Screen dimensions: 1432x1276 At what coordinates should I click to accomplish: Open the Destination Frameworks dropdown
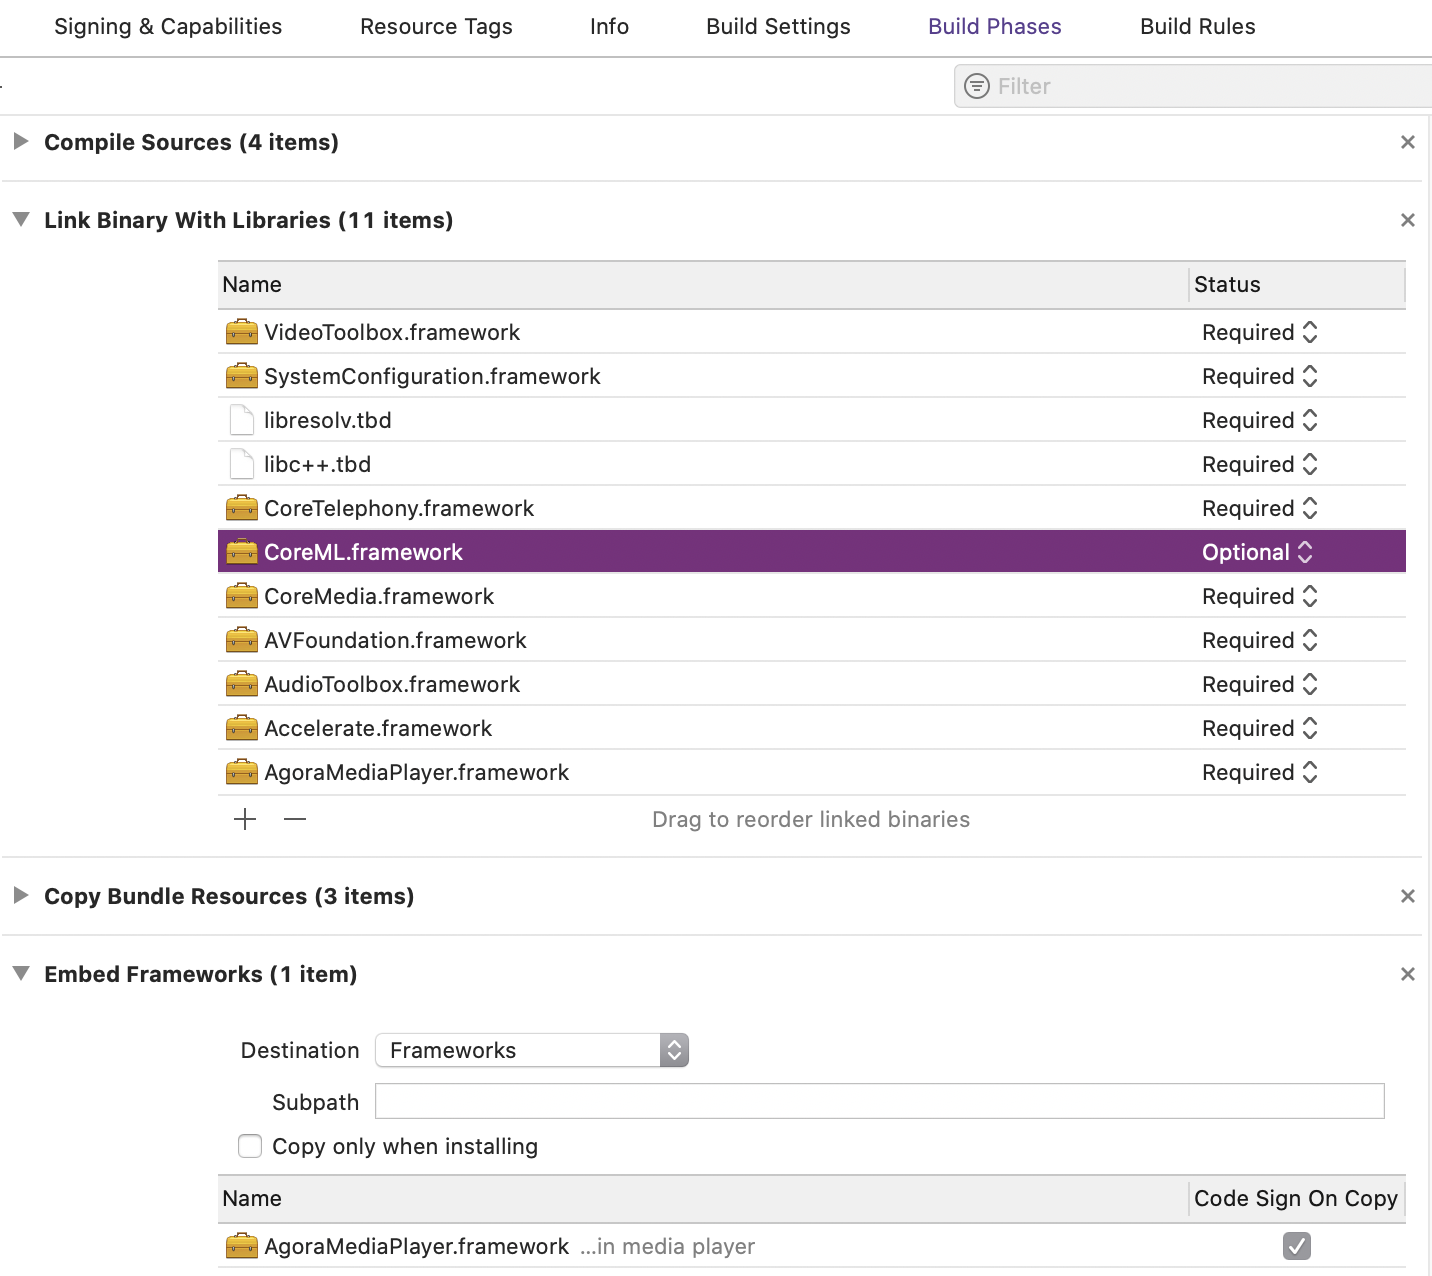[531, 1050]
